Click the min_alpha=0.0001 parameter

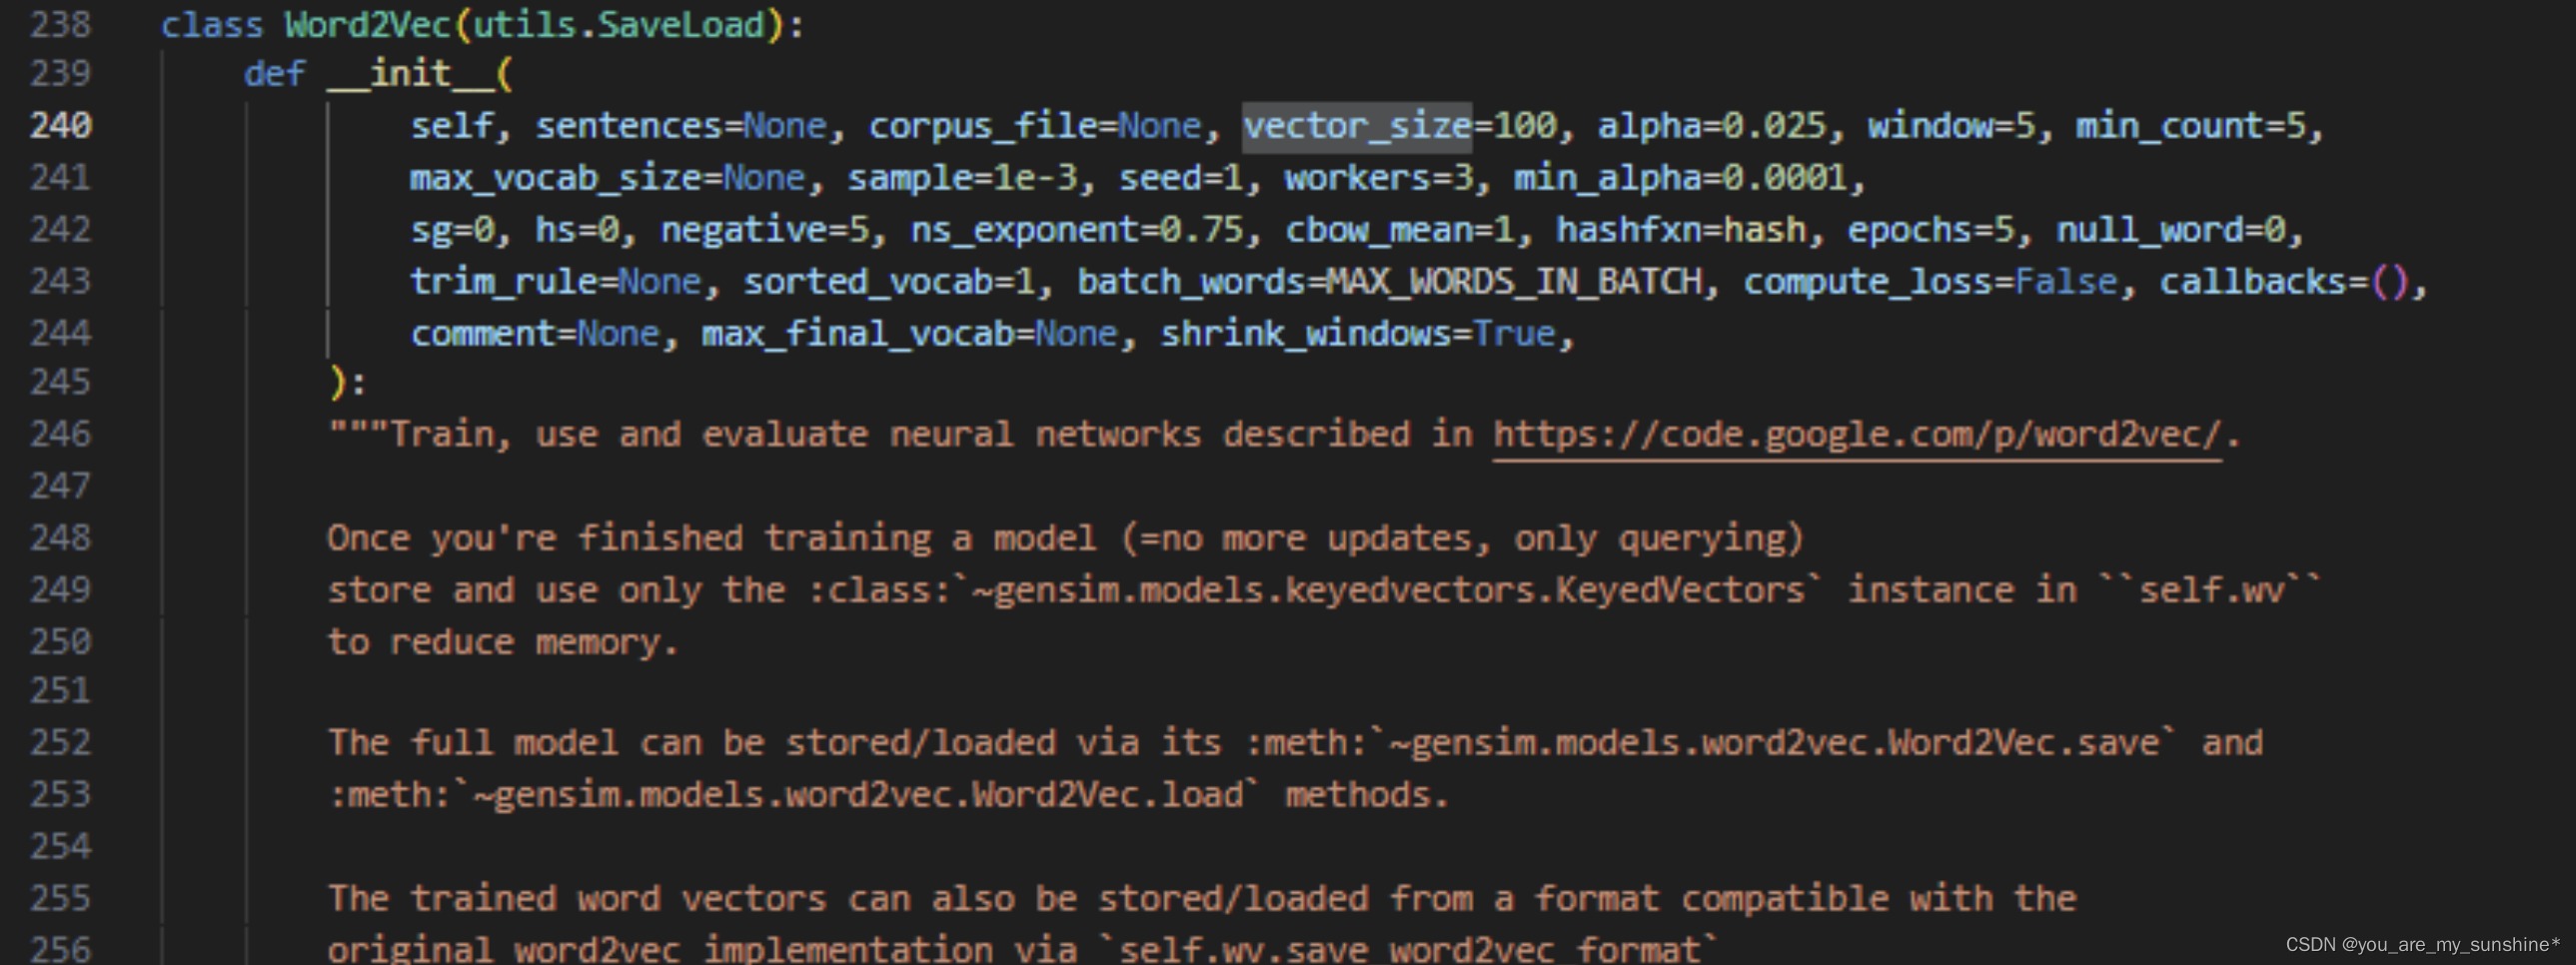coord(1680,178)
